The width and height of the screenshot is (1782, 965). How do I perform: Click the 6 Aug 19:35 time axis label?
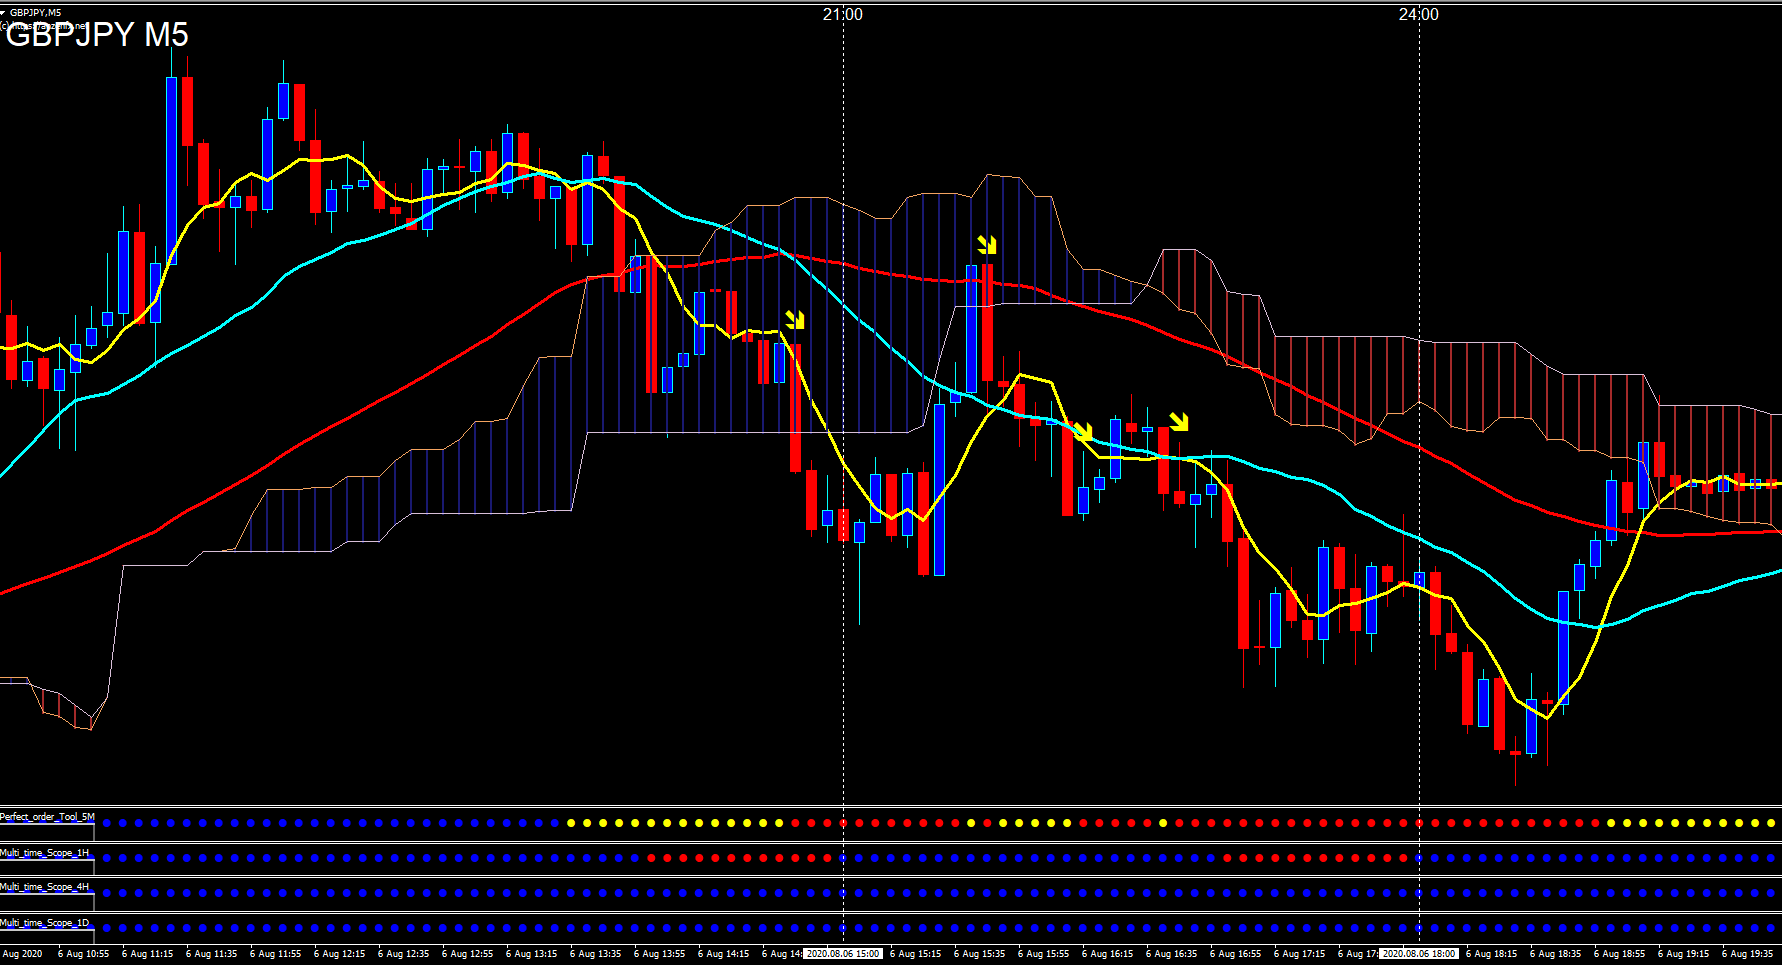click(1748, 954)
